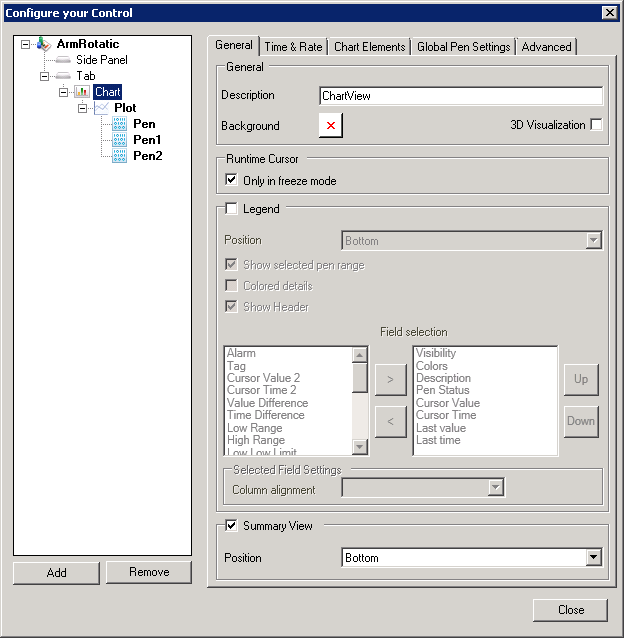The height and width of the screenshot is (638, 624).
Task: Click the Plot node icon
Action: pyautogui.click(x=101, y=108)
